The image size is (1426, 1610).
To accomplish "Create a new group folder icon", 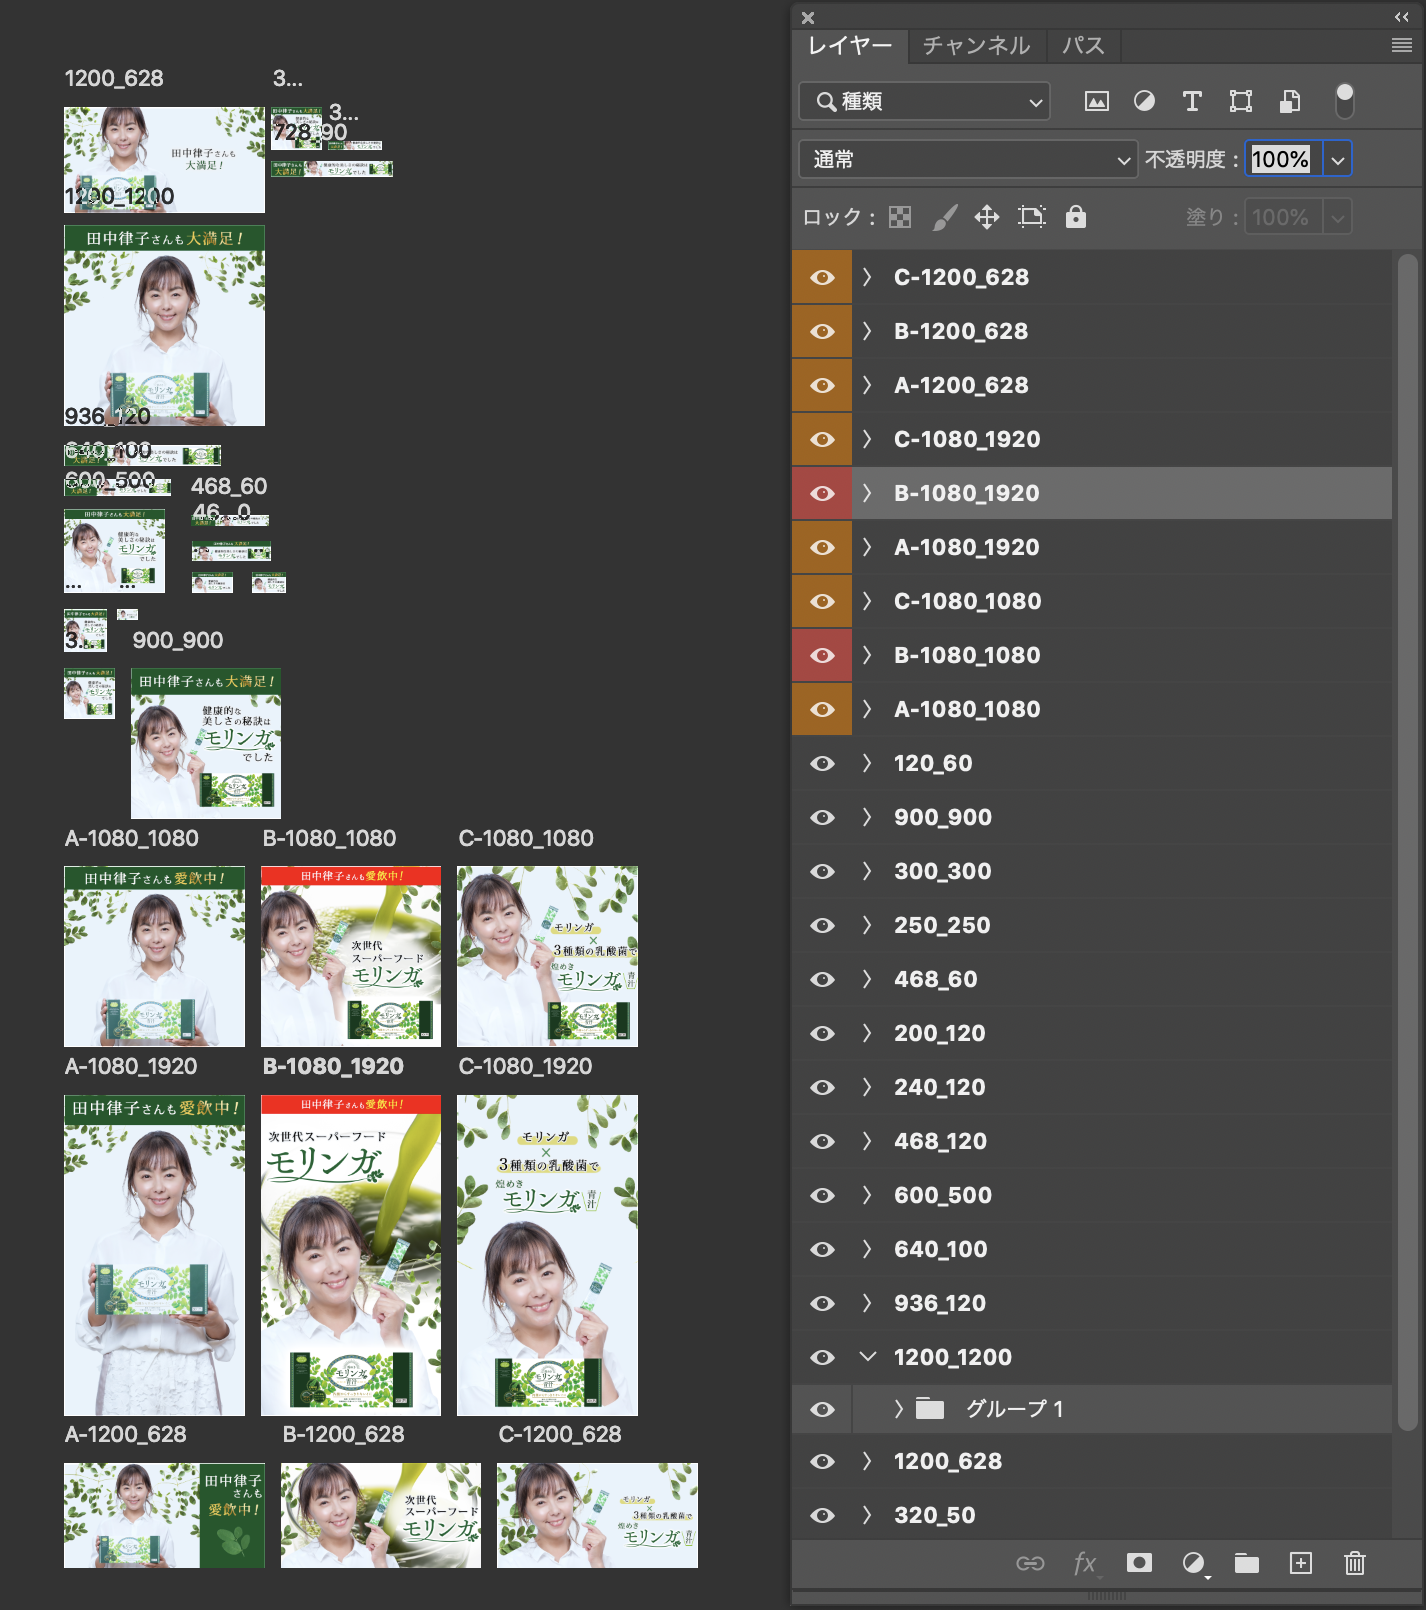I will pos(1247,1563).
